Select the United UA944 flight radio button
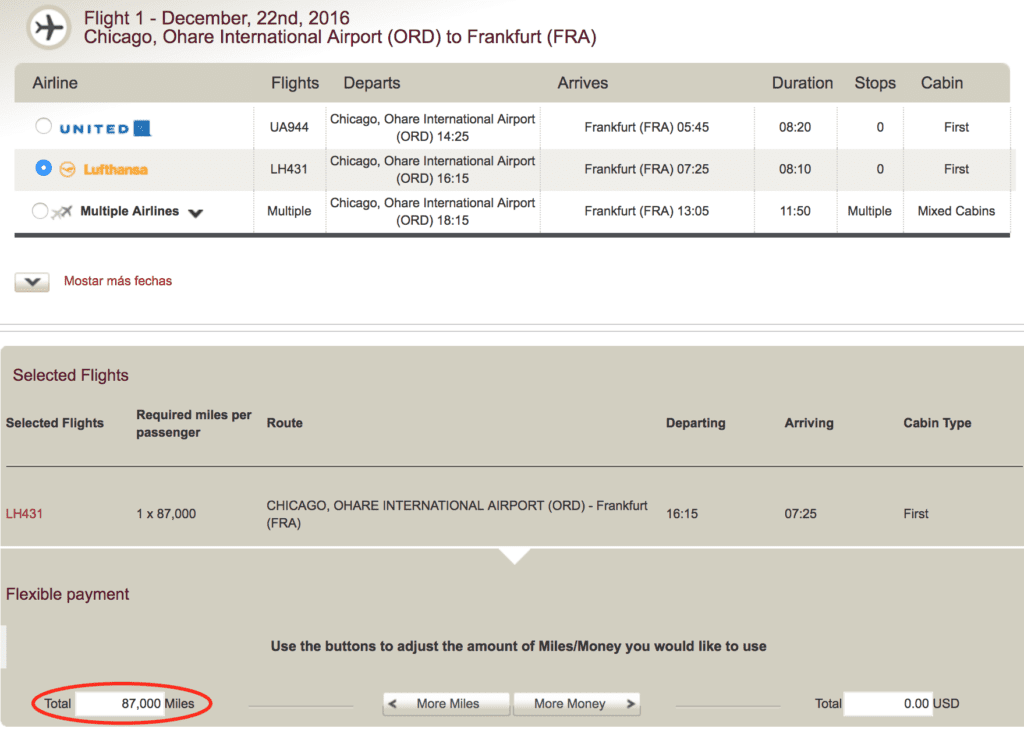This screenshot has width=1024, height=729. click(x=43, y=127)
